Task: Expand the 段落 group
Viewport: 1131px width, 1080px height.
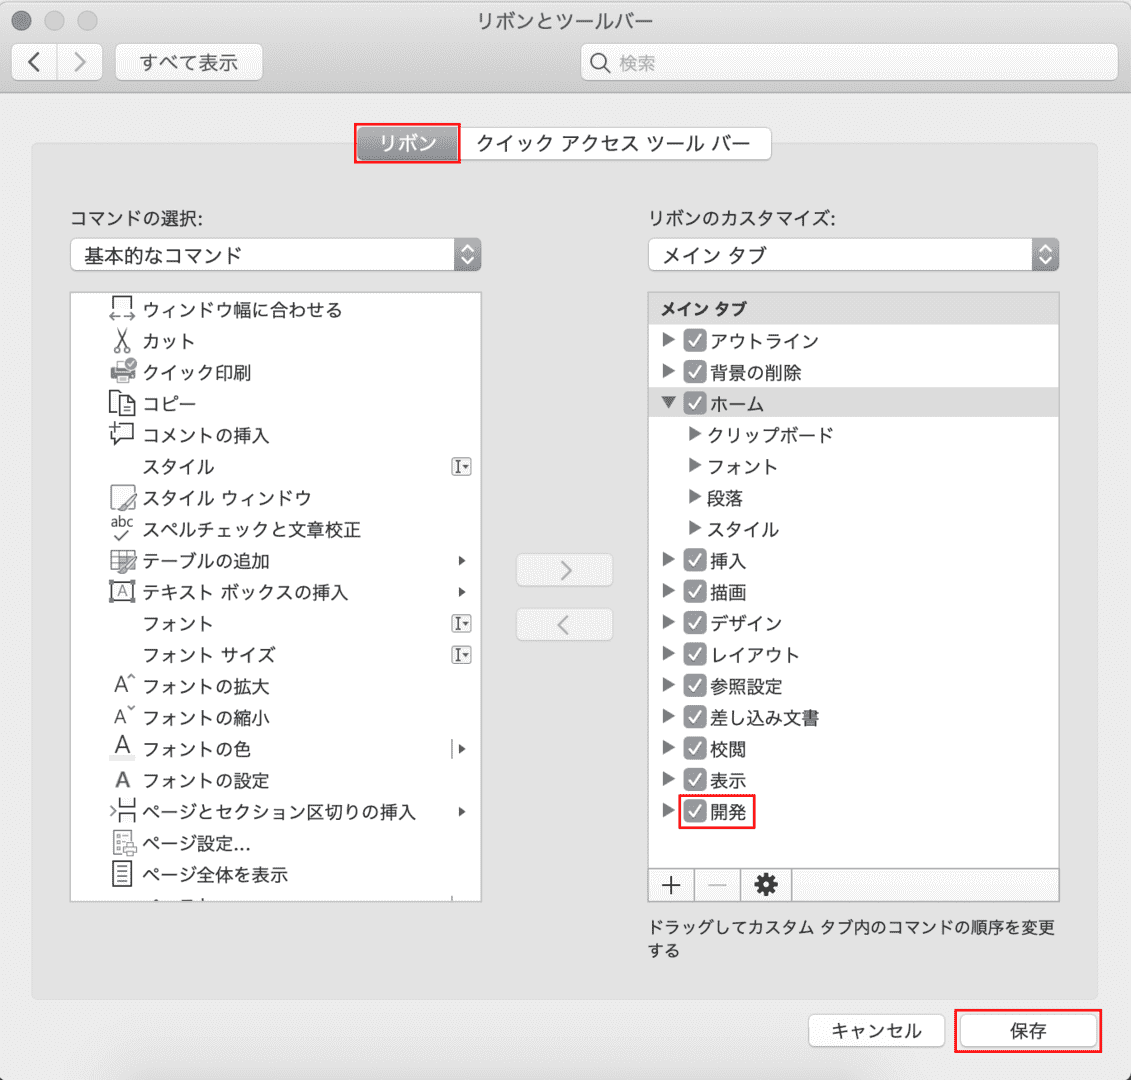Action: (x=694, y=496)
